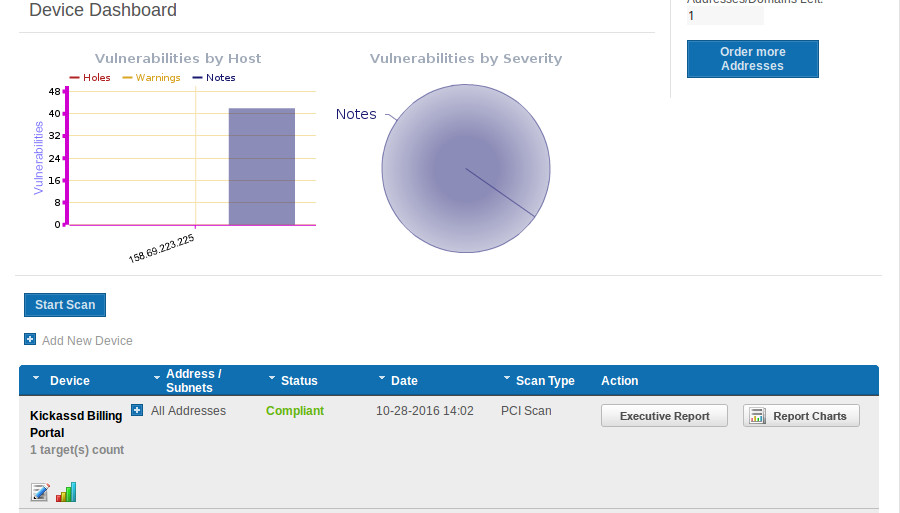
Task: Click the date 10-28-2016 14:02
Action: (x=425, y=411)
